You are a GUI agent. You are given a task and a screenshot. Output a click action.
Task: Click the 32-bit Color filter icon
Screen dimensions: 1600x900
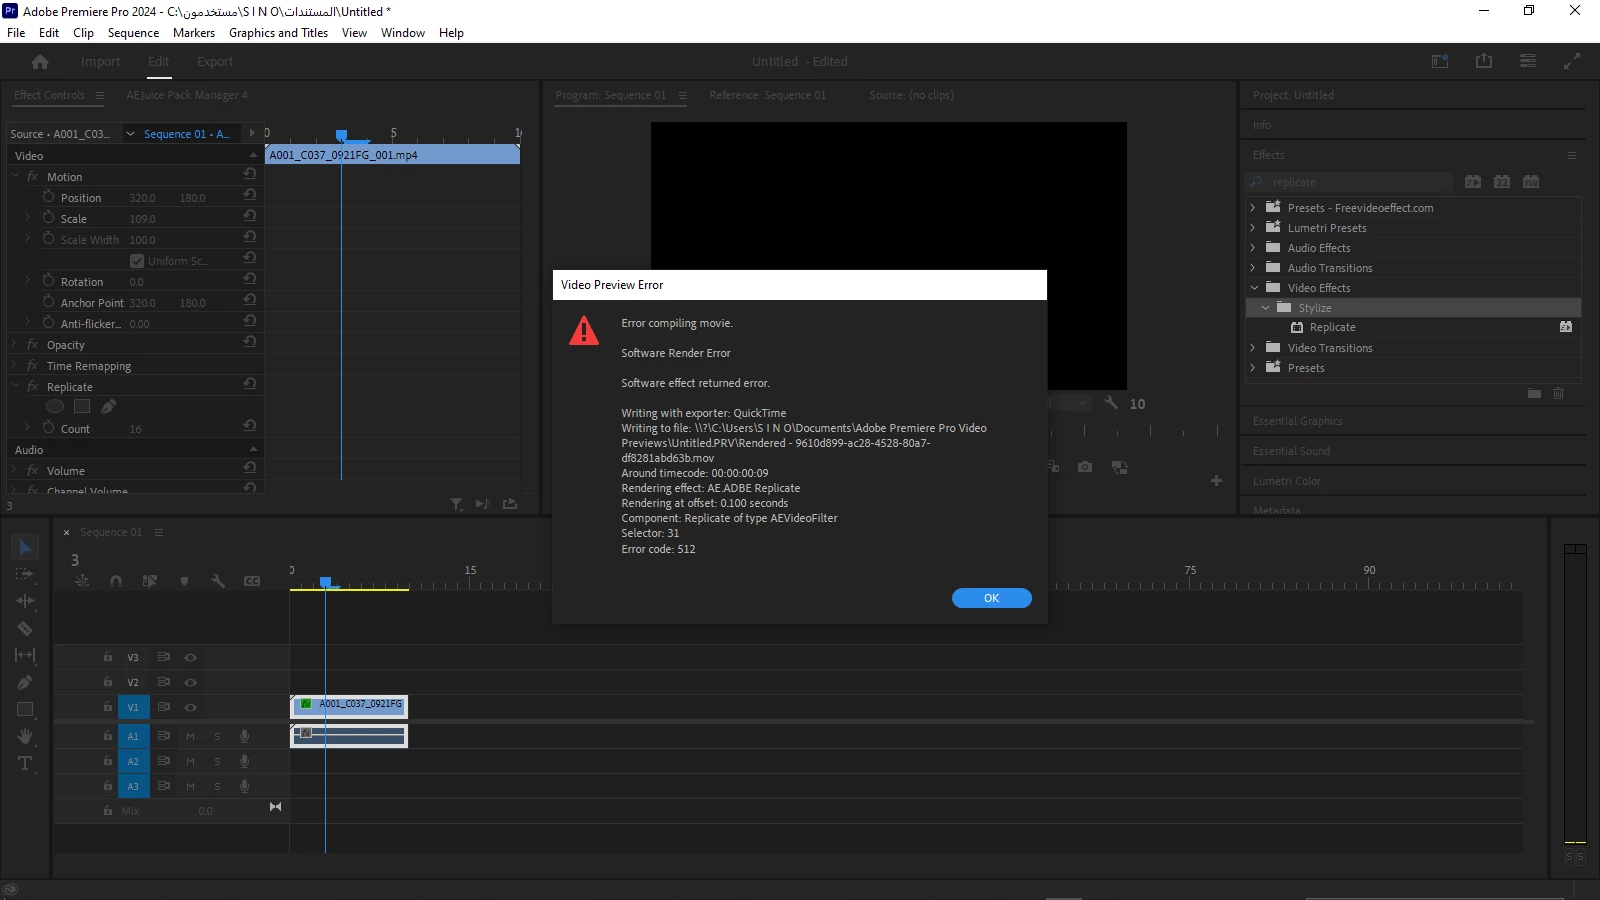1502,182
